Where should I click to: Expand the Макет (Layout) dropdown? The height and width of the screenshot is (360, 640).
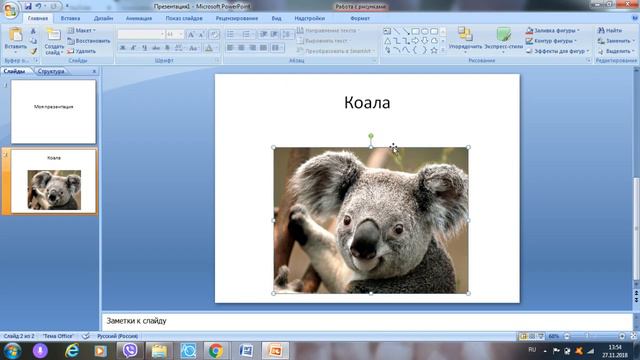point(82,30)
